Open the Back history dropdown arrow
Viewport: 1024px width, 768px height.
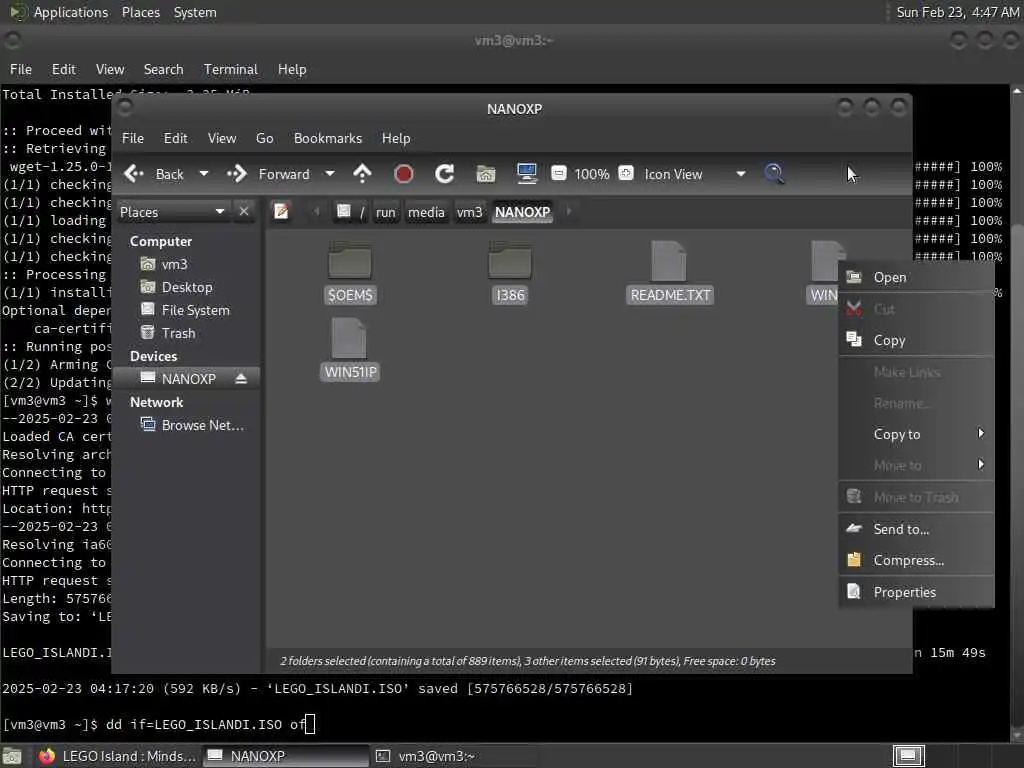coord(204,174)
